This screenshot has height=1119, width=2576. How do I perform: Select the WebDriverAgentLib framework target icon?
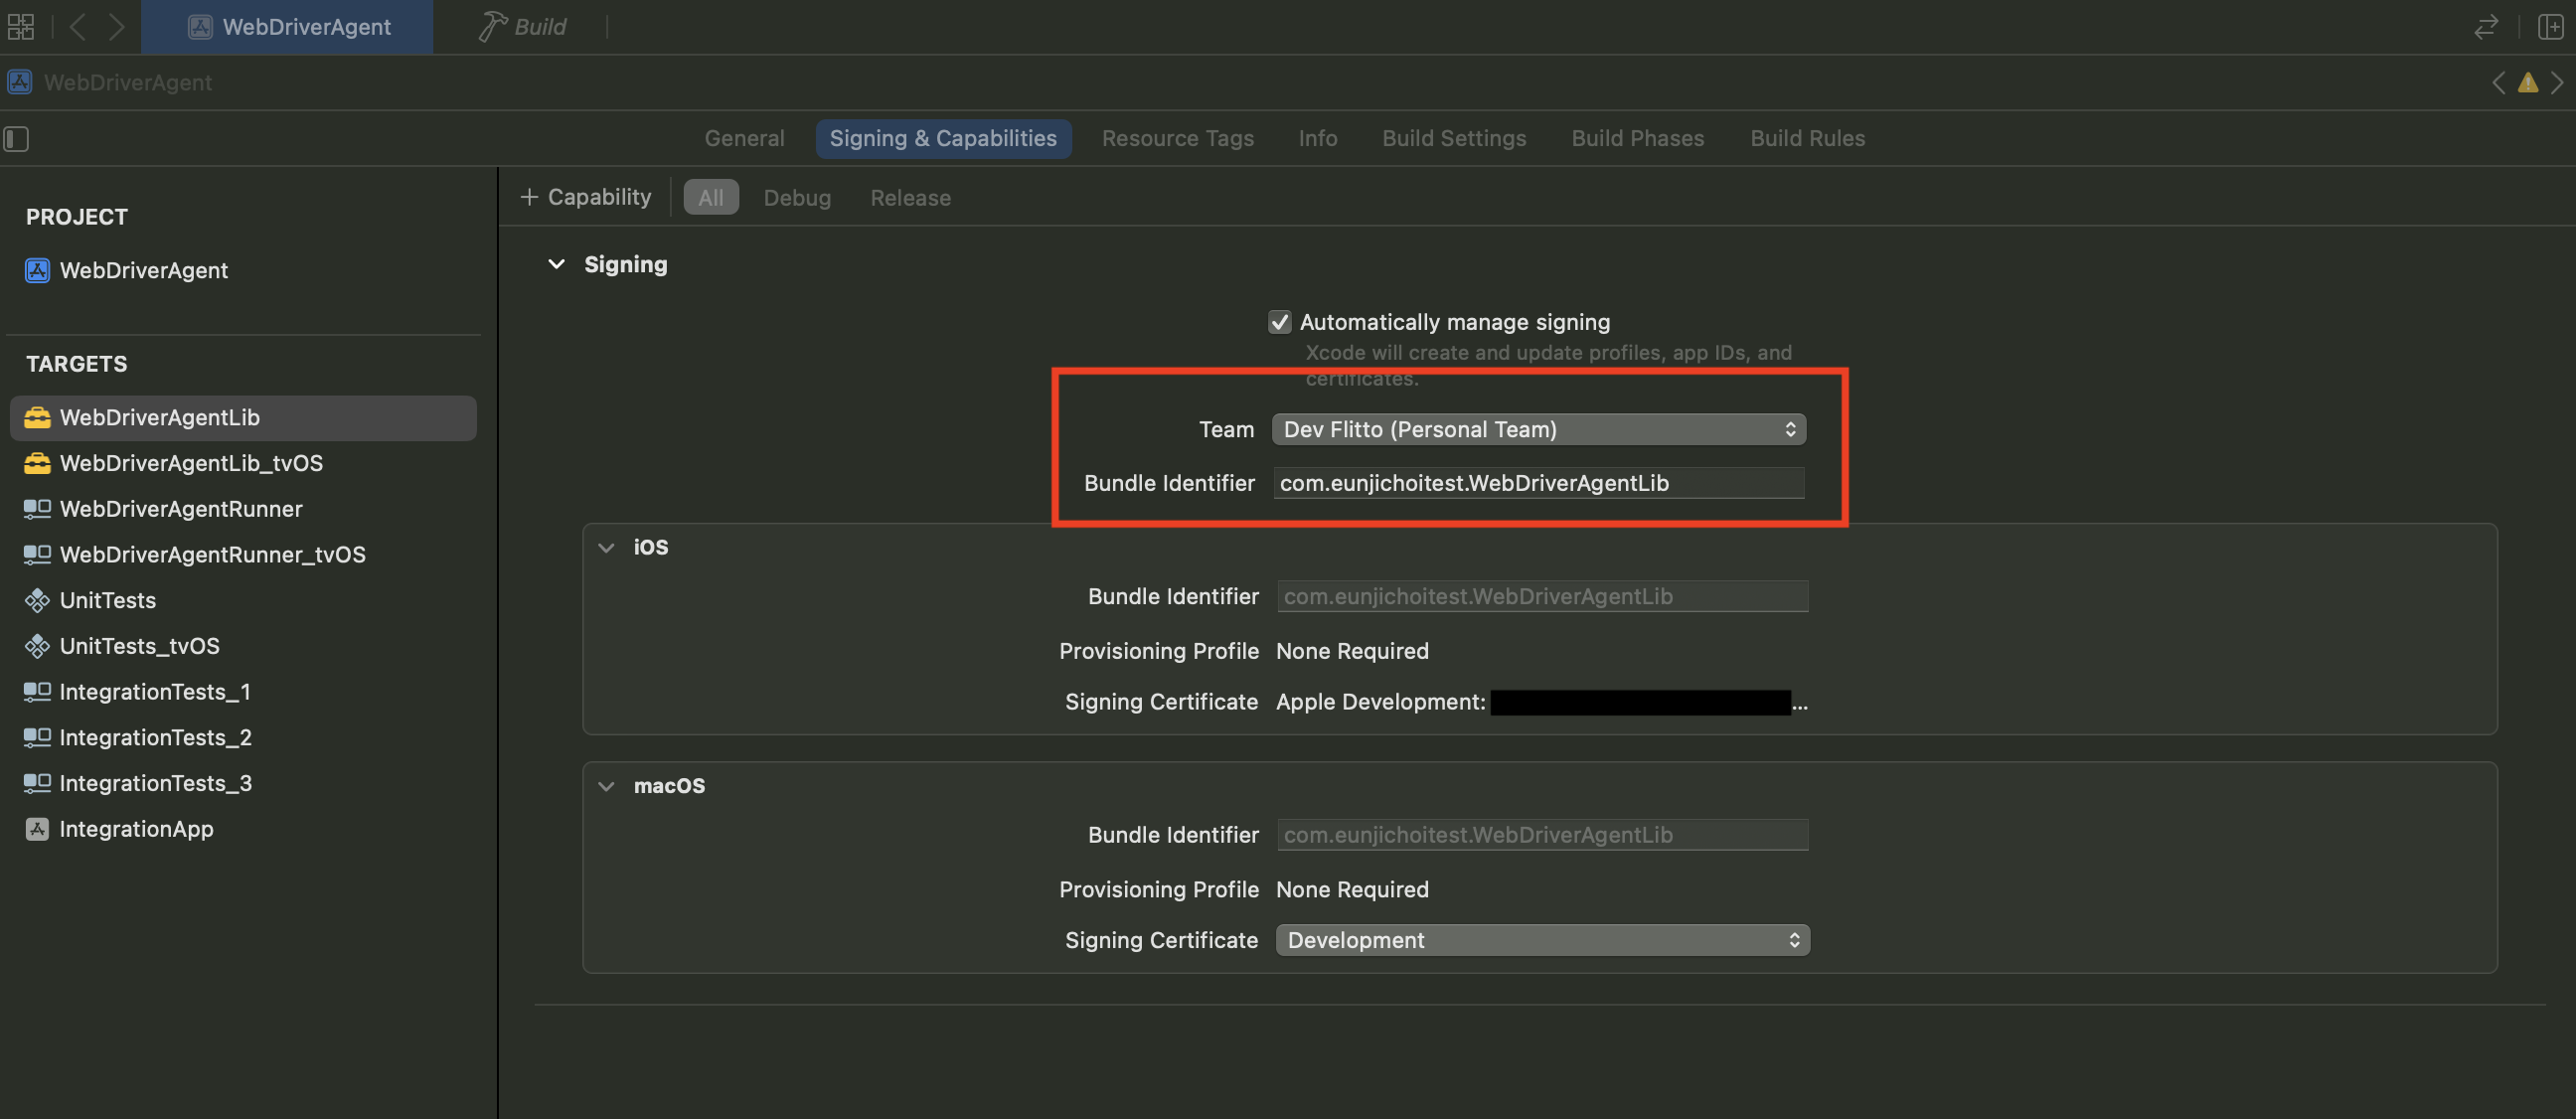point(36,417)
